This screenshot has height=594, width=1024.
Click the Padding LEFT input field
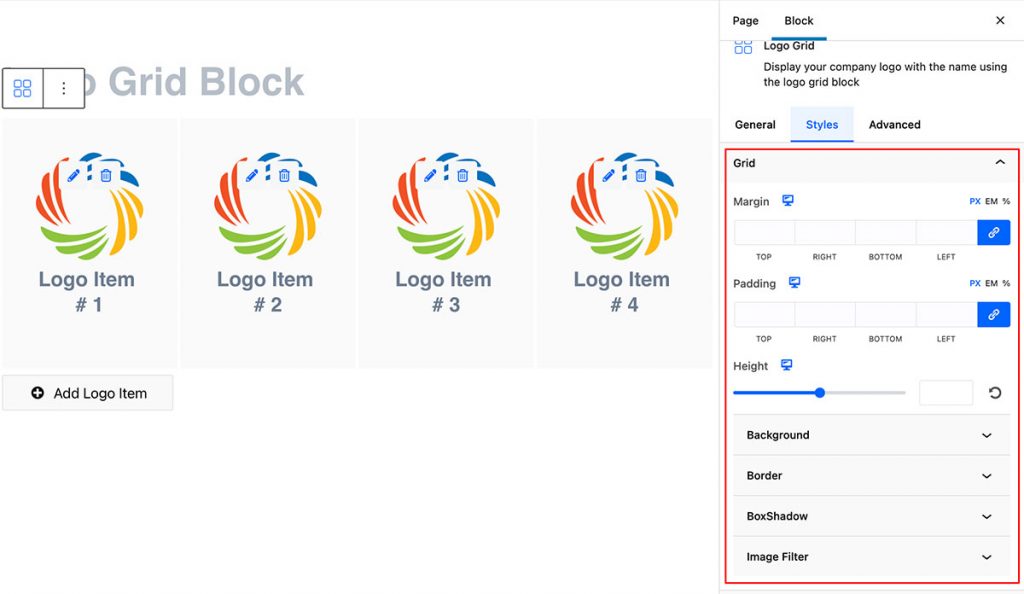click(946, 315)
